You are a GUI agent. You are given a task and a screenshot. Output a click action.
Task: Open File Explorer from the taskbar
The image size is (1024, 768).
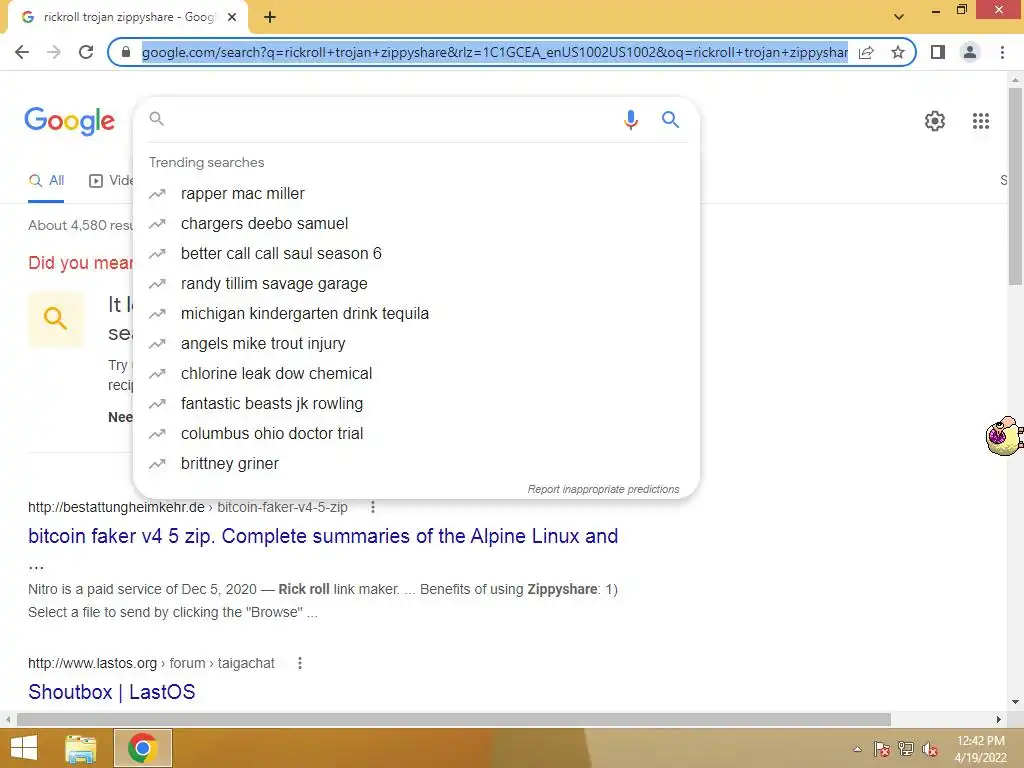click(x=80, y=748)
